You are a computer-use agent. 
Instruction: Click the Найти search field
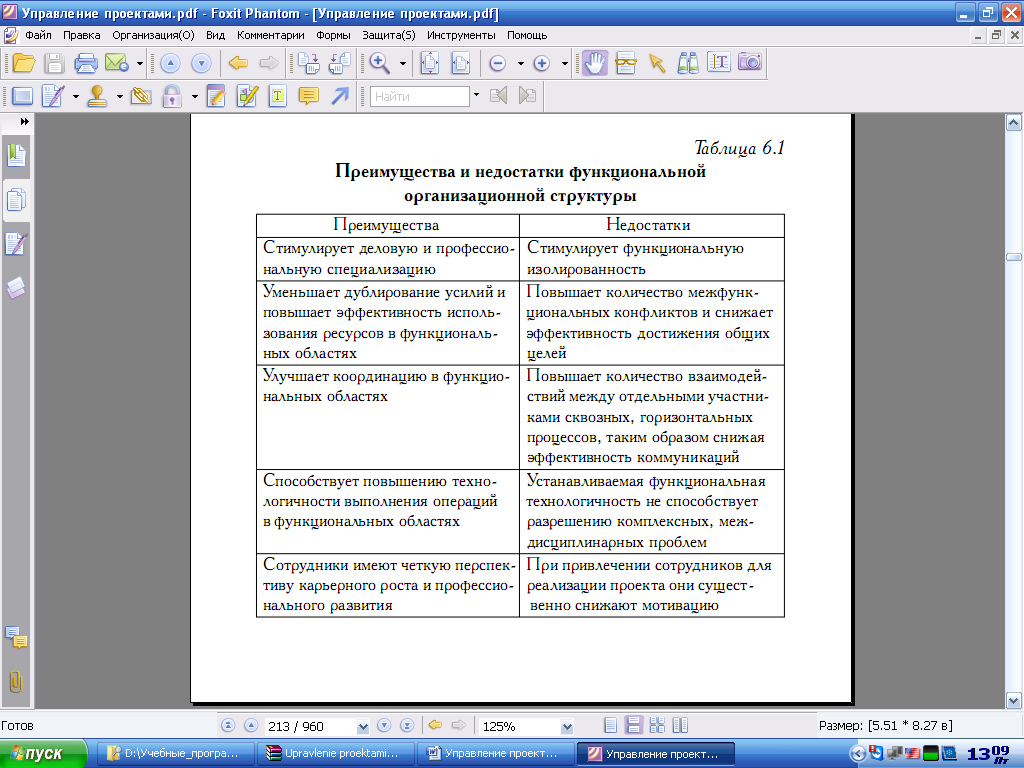tap(420, 97)
